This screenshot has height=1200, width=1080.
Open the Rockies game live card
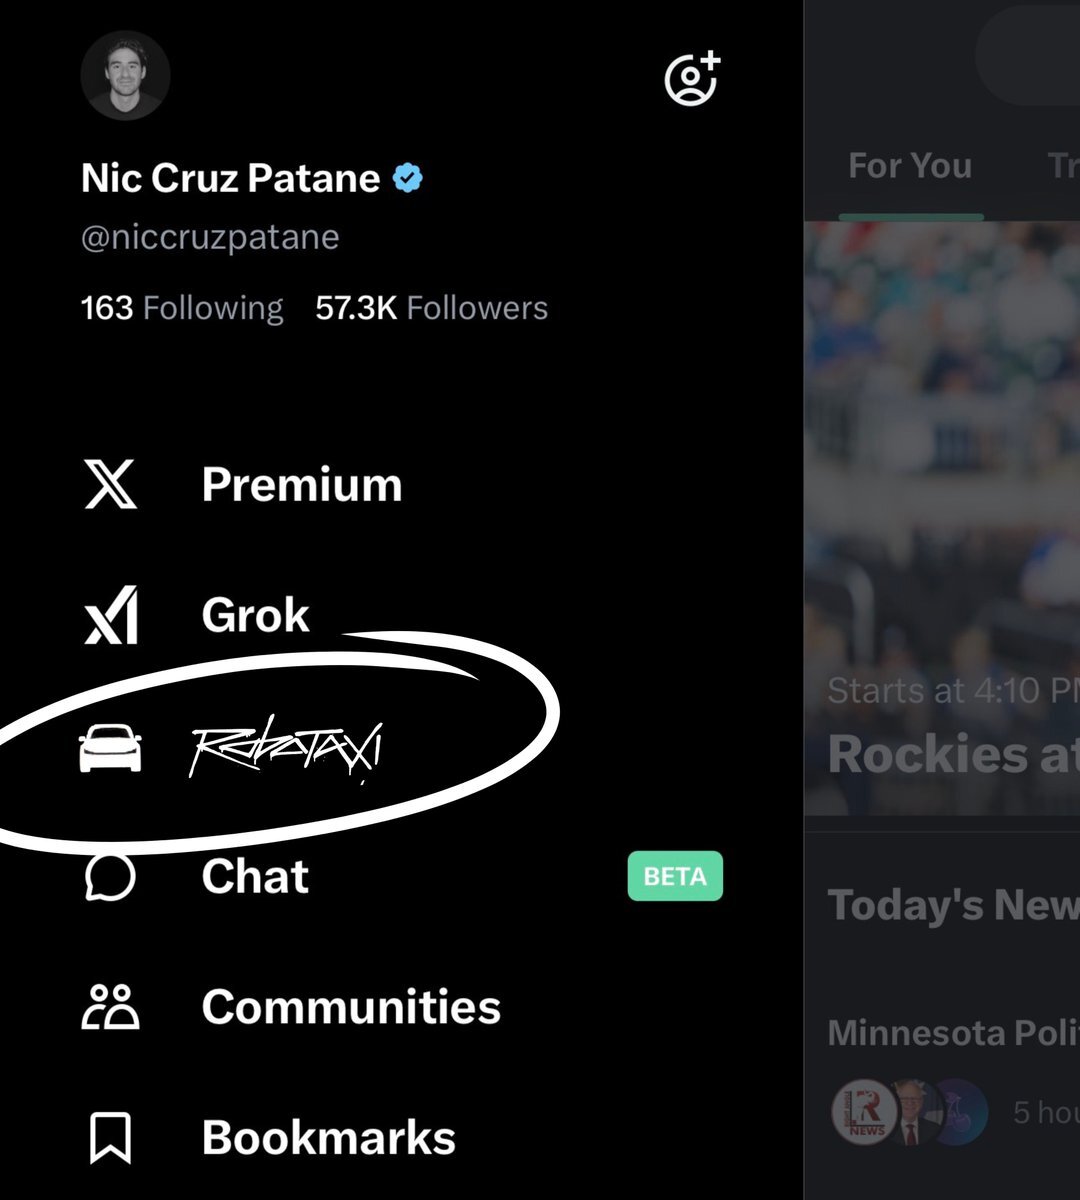click(942, 518)
